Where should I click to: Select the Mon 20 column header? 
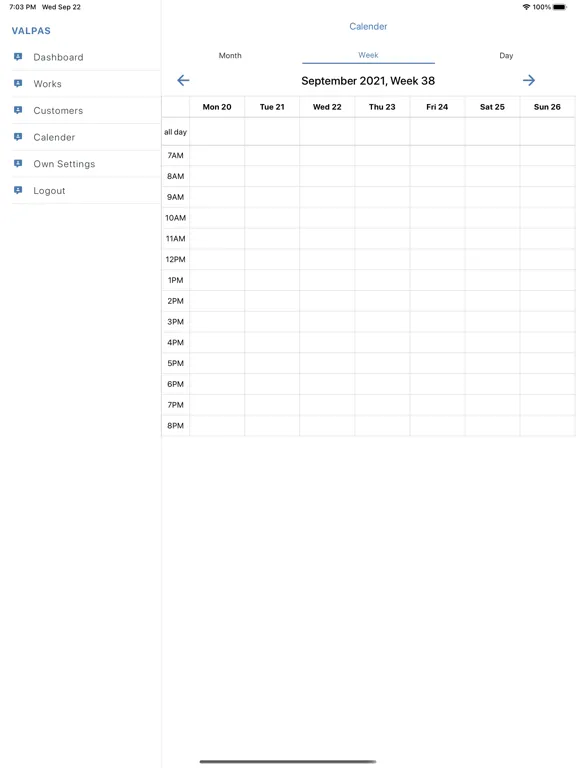pyautogui.click(x=217, y=107)
